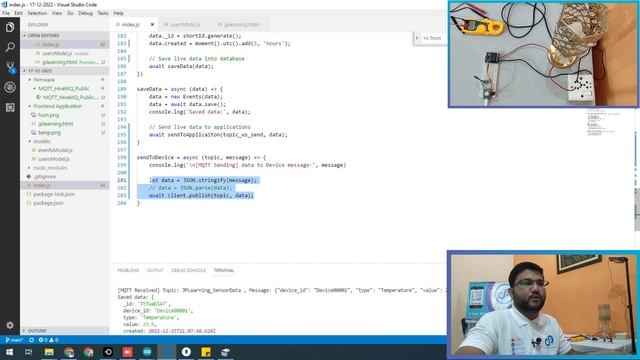Open the Debug view in activity bar
This screenshot has height=360, width=640.
[x=10, y=87]
